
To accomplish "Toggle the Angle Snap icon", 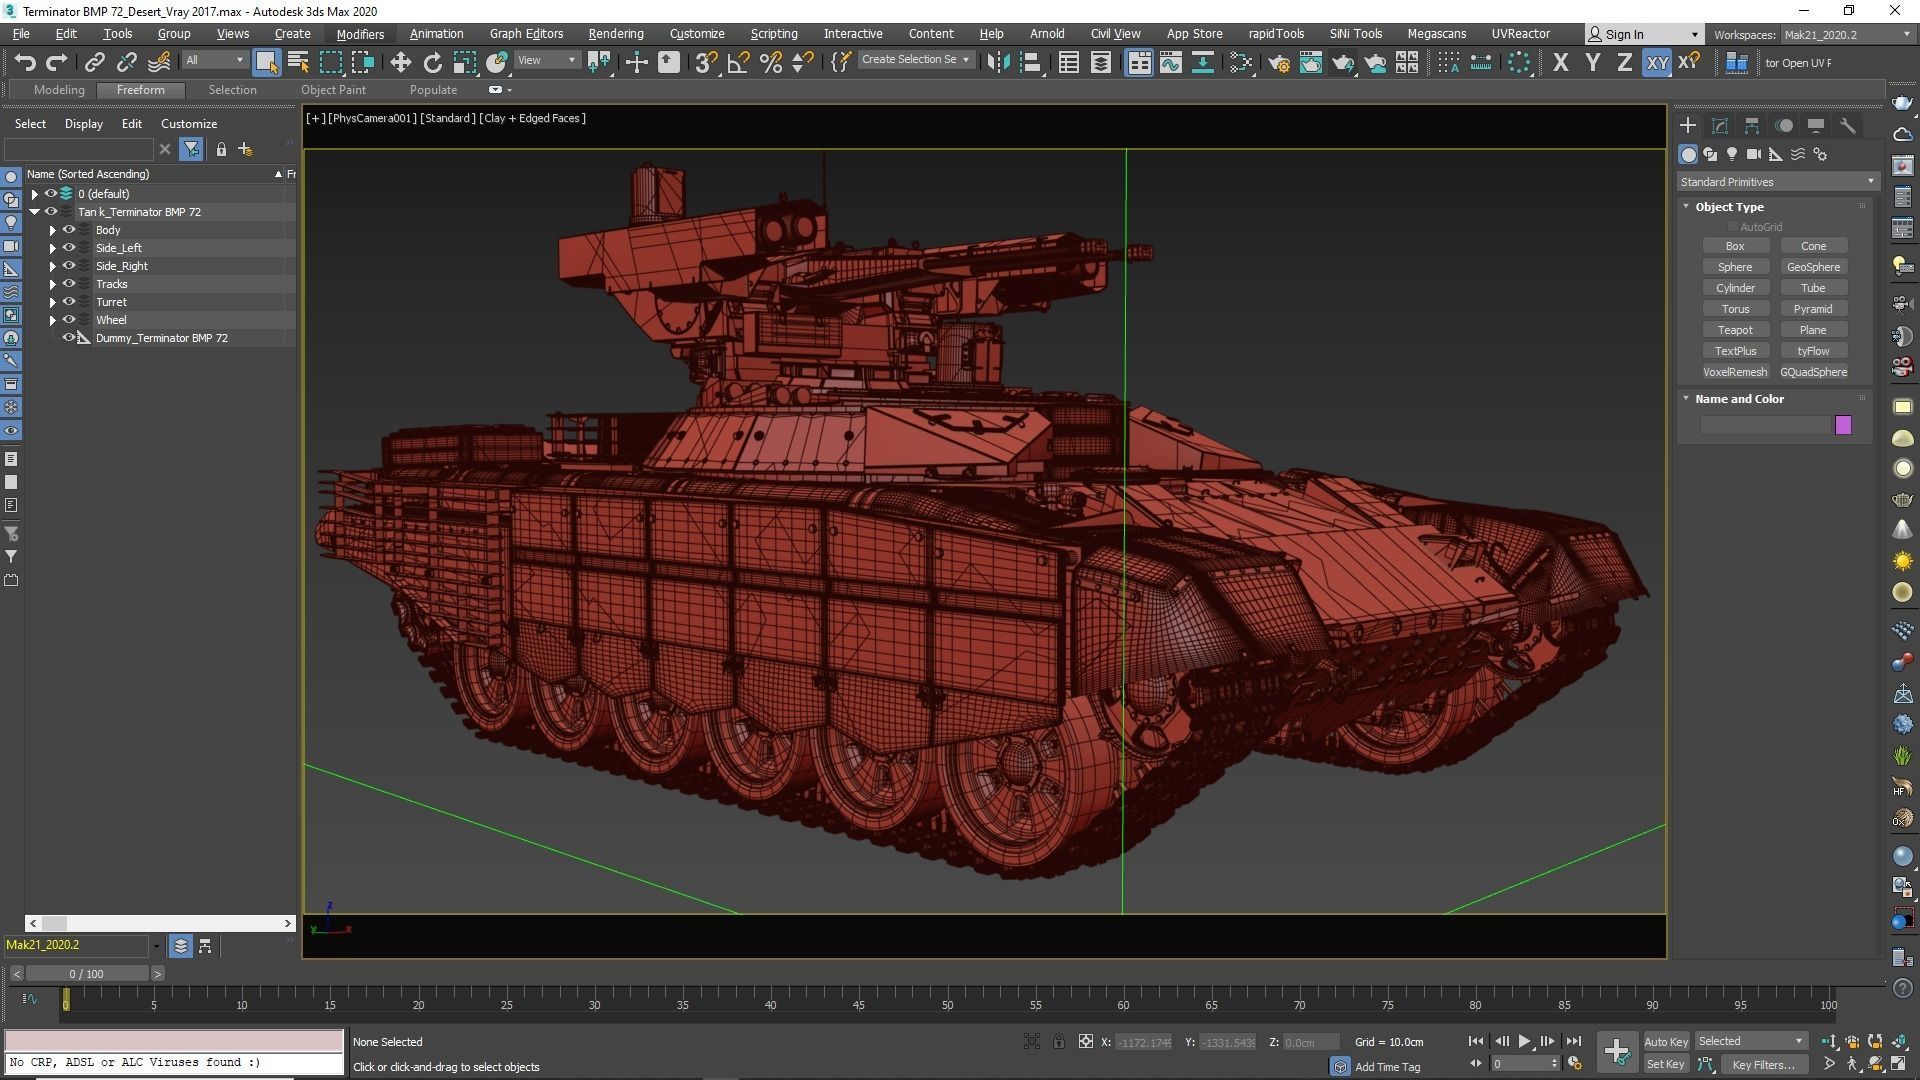I will pos(738,63).
